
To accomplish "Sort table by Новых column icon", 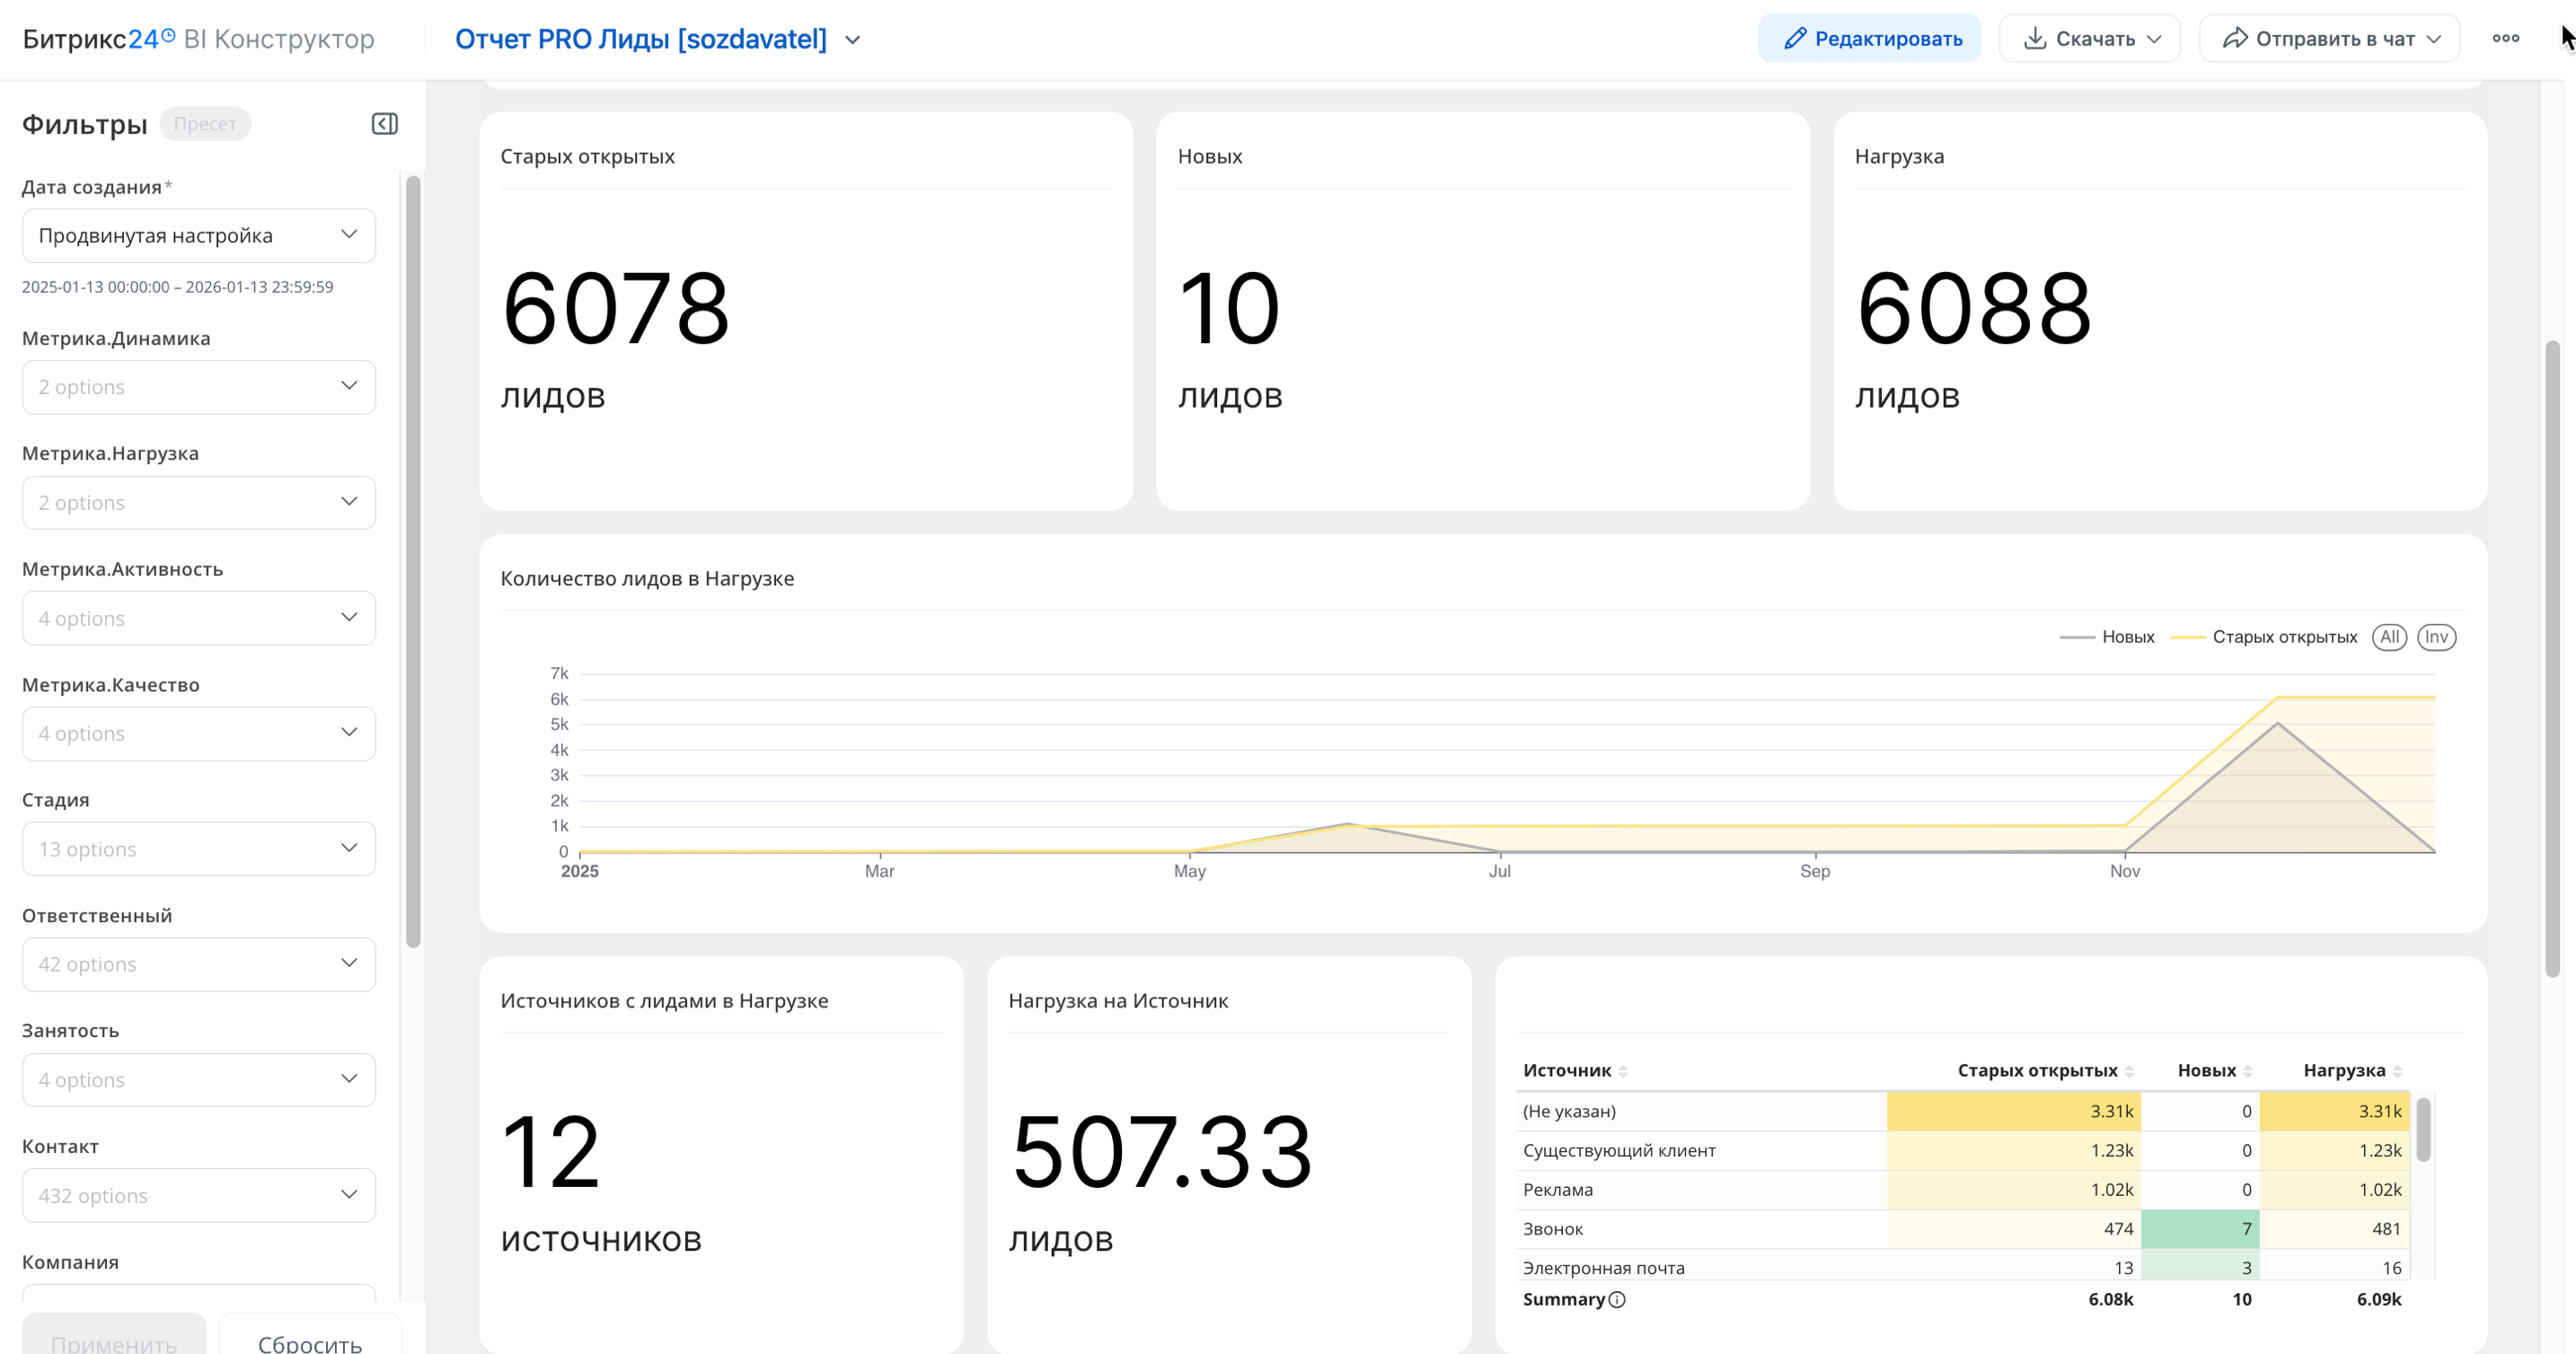I will tap(2247, 1071).
